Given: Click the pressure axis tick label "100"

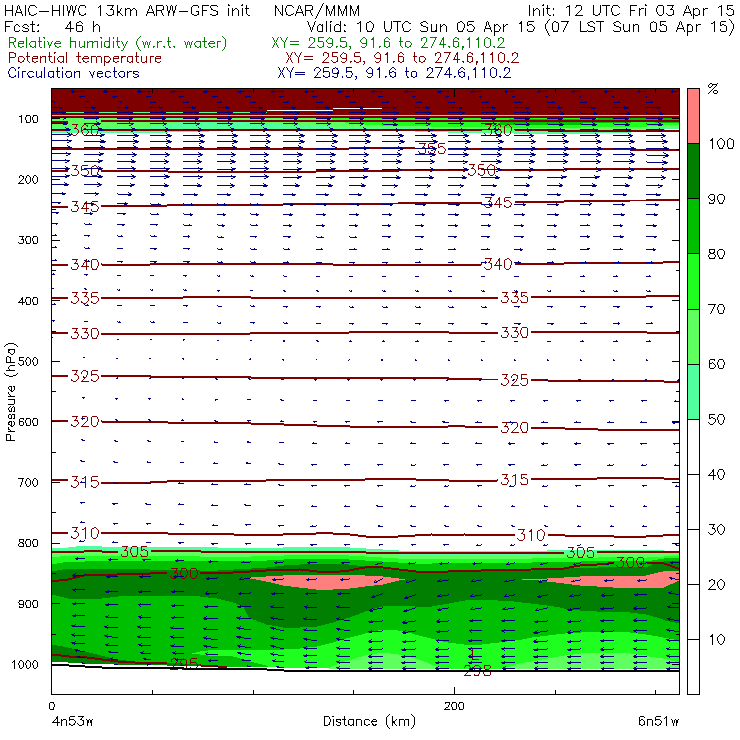Looking at the screenshot, I should coord(28,119).
